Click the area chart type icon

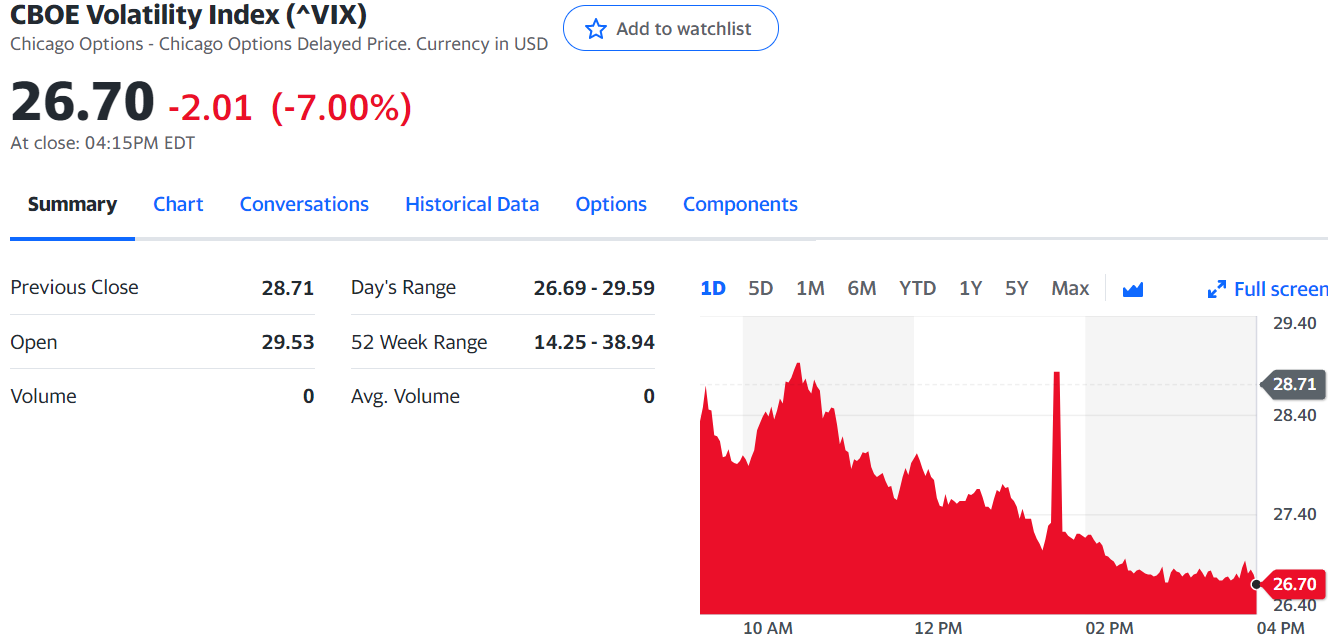[1133, 290]
